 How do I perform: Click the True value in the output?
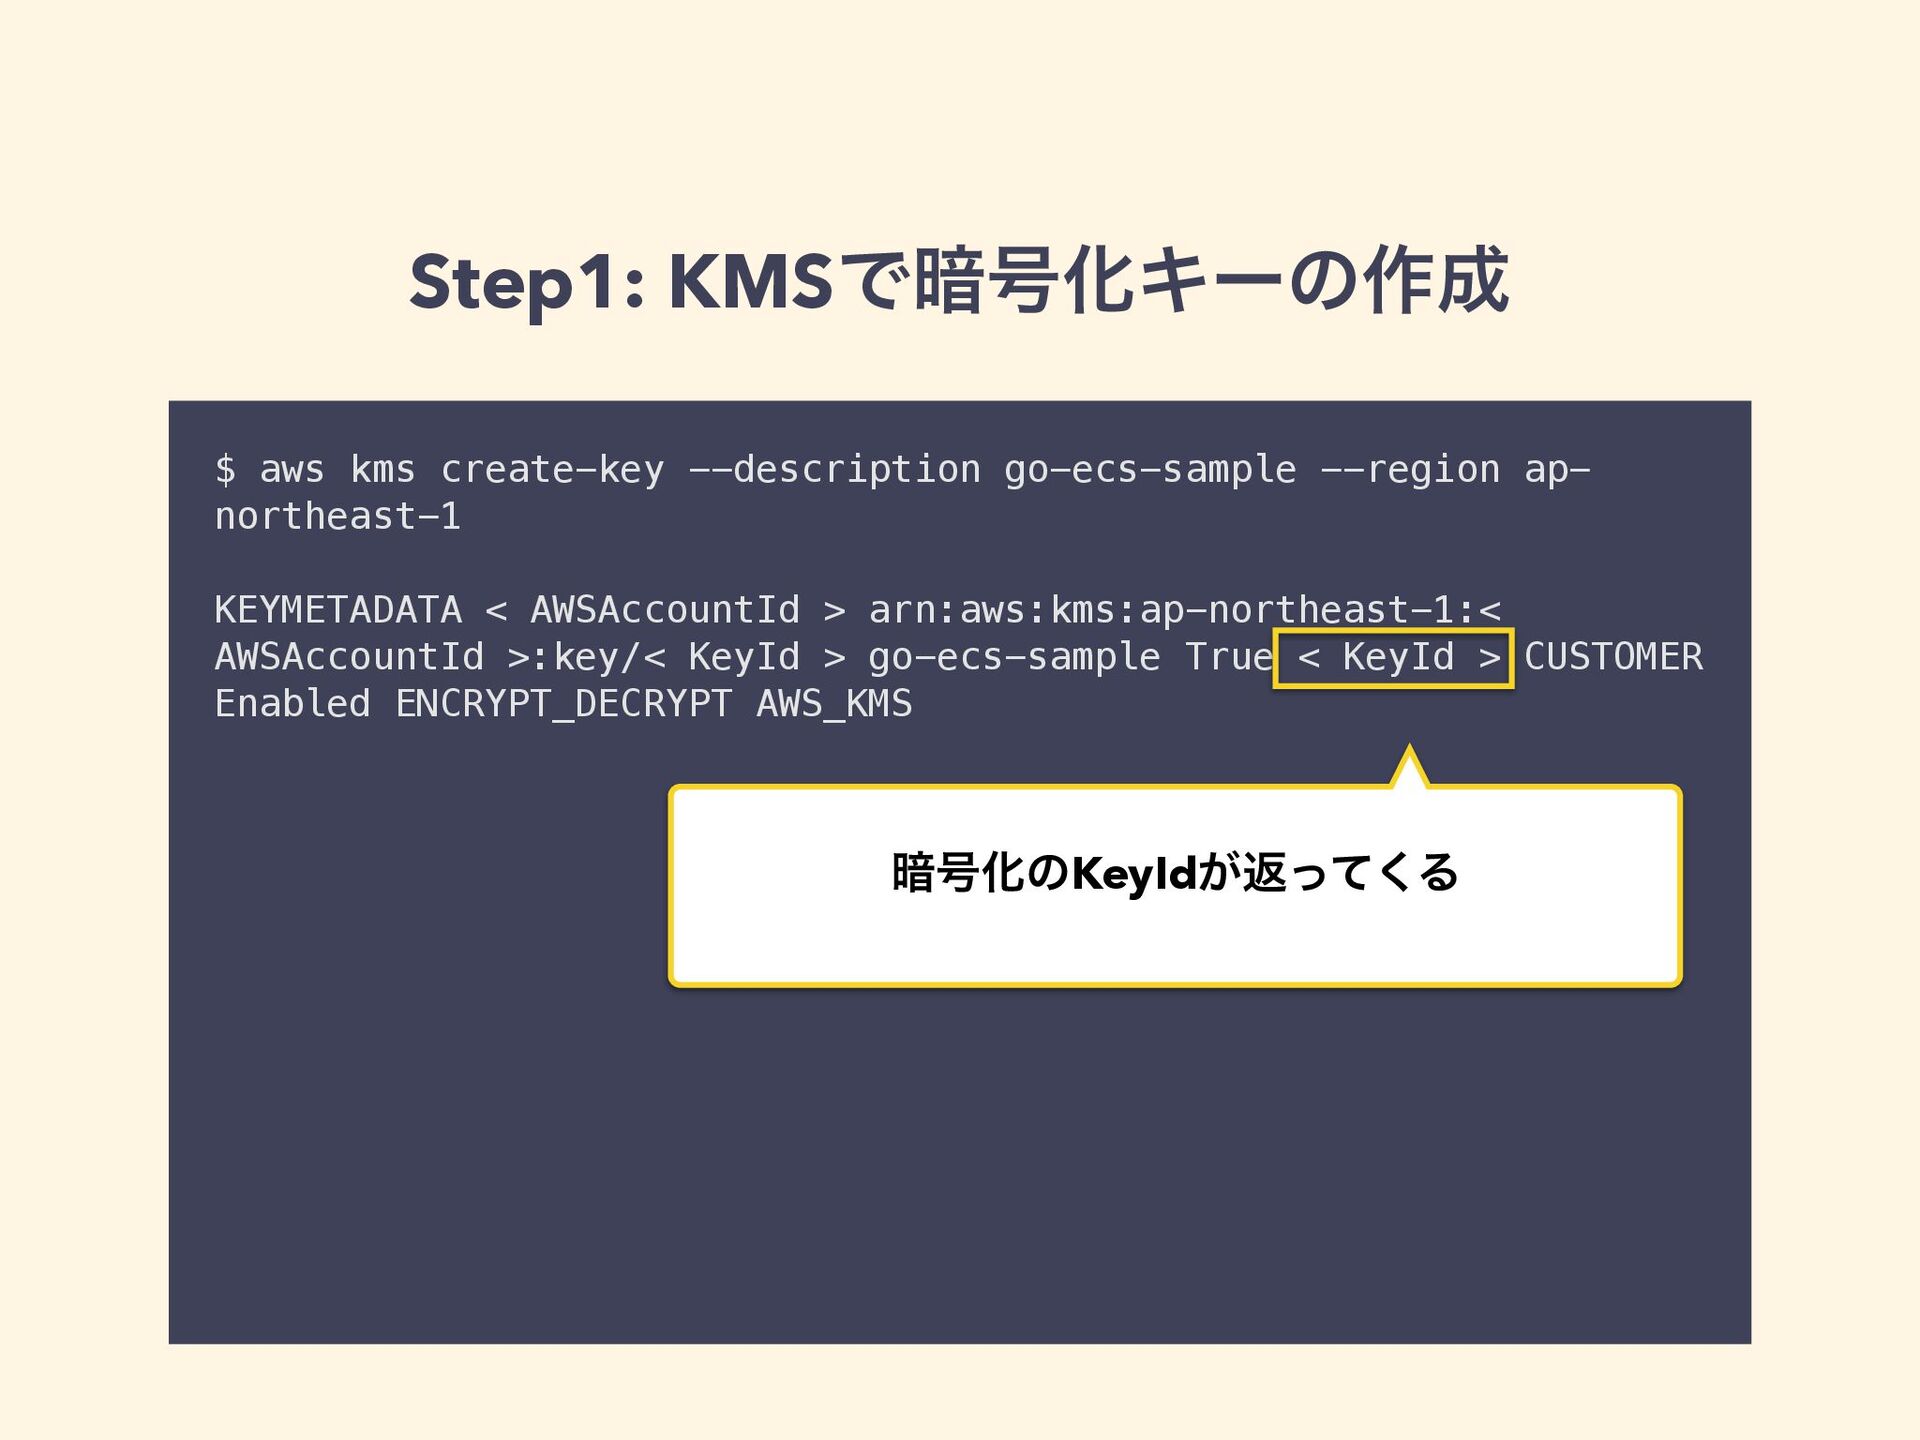pos(1229,657)
